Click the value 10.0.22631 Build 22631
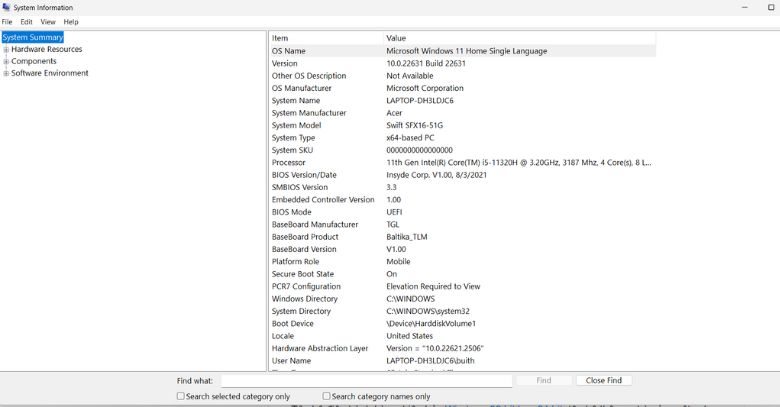Viewport: 780px width, 407px height. coord(426,63)
